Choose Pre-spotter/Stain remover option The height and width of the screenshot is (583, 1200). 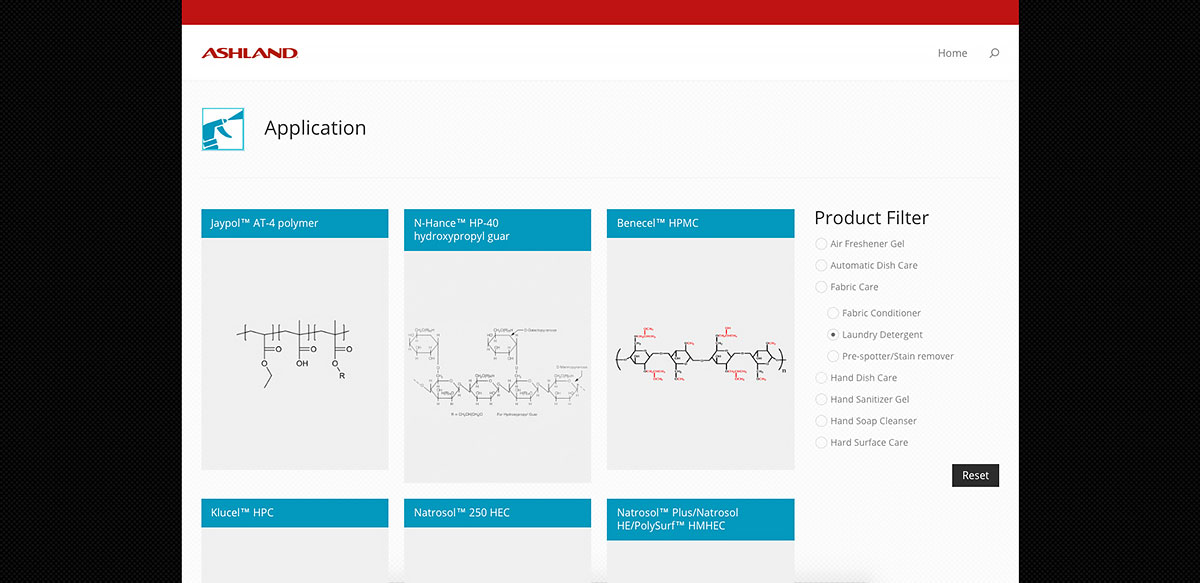834,357
